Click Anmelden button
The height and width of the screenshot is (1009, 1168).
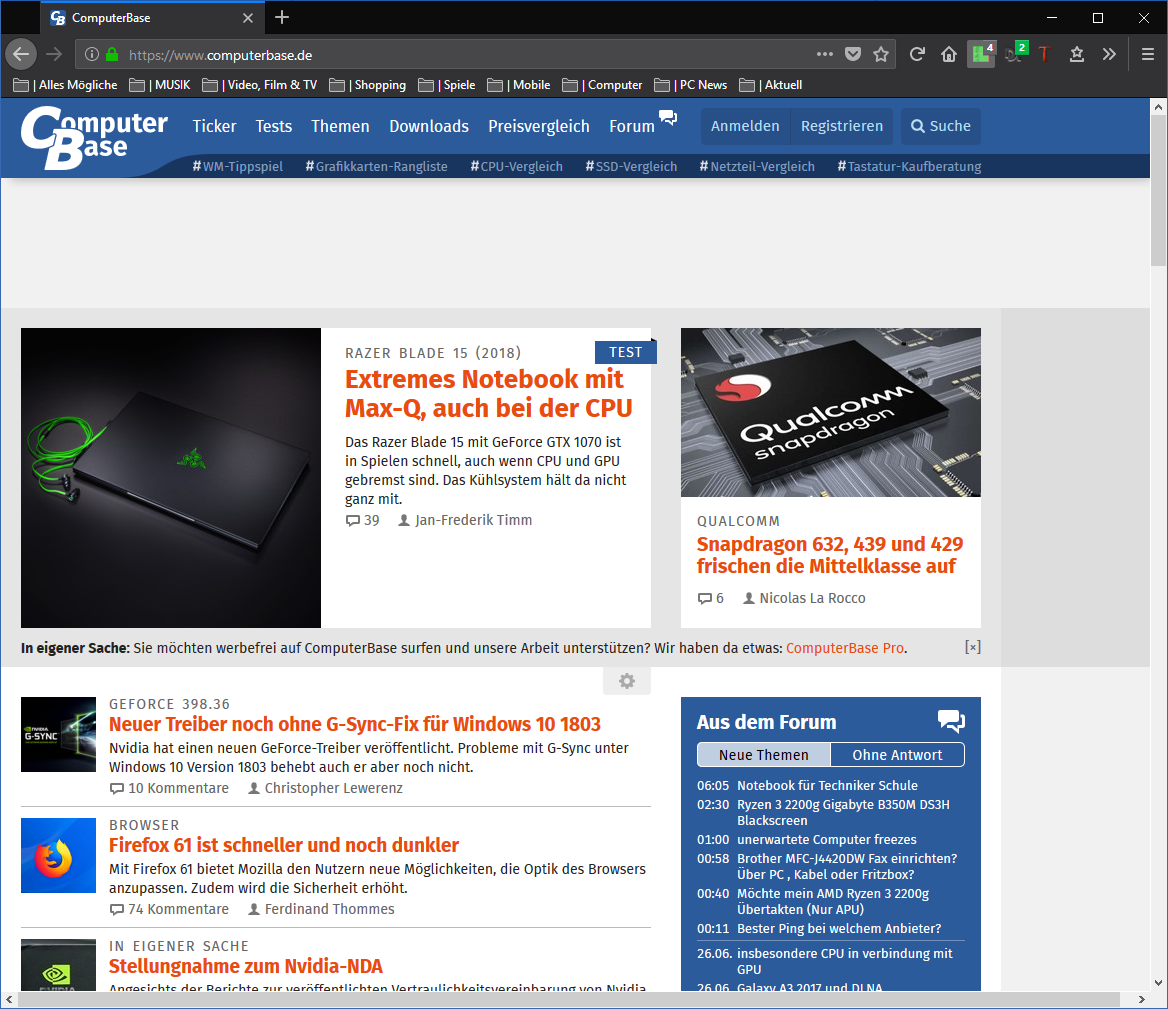click(745, 127)
